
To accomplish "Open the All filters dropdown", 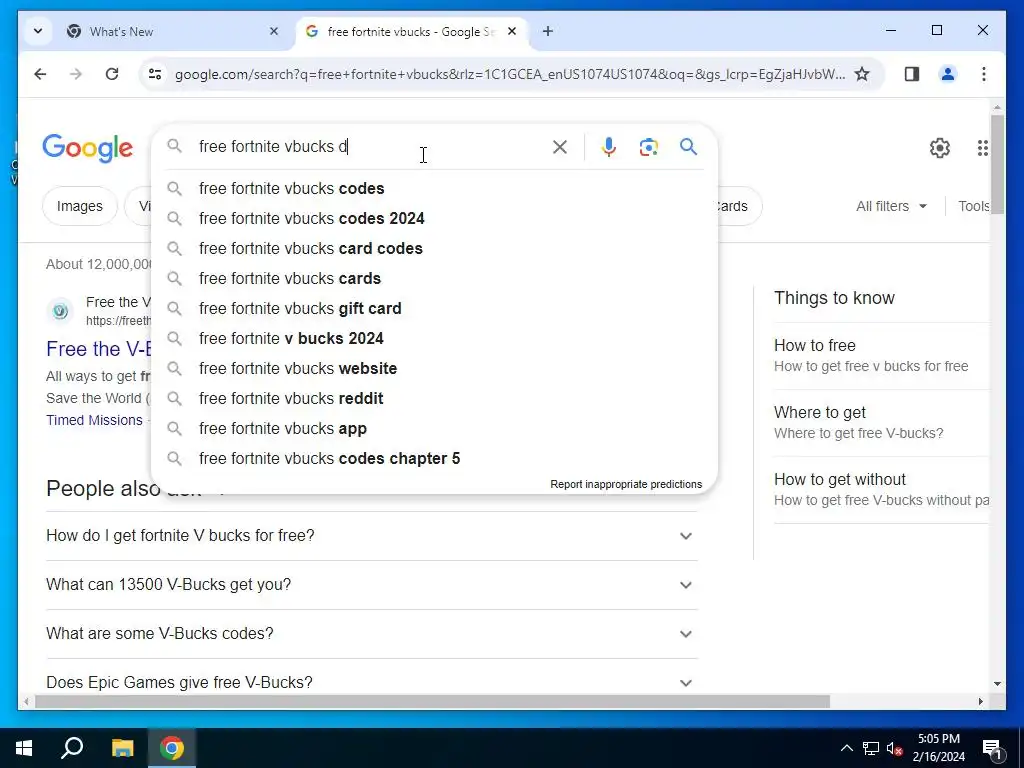I will pos(891,206).
